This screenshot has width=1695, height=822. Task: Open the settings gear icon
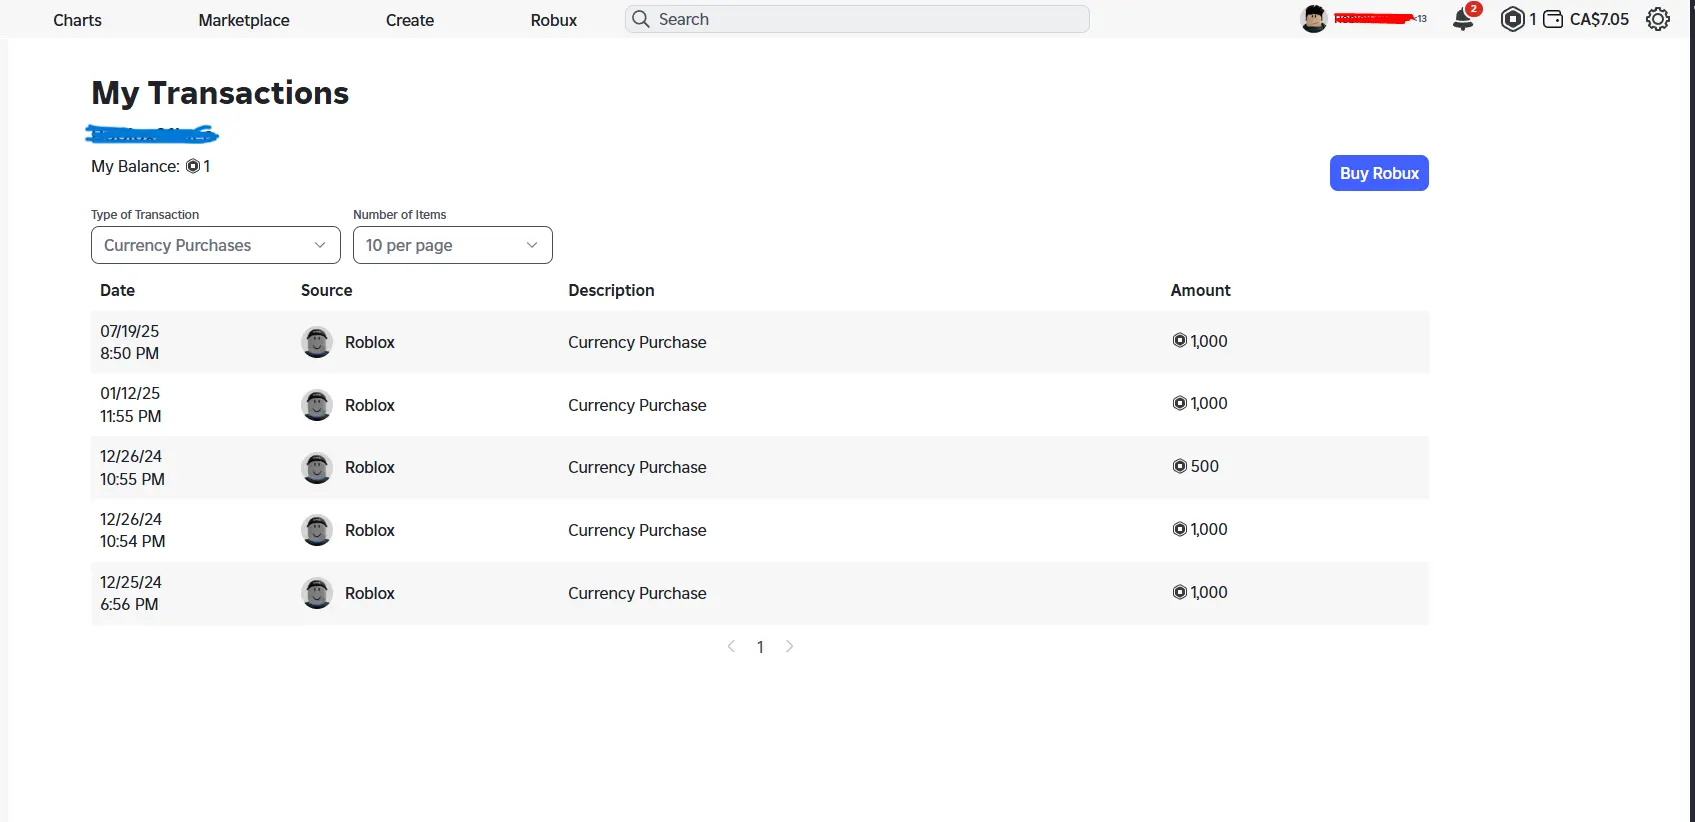pos(1658,19)
